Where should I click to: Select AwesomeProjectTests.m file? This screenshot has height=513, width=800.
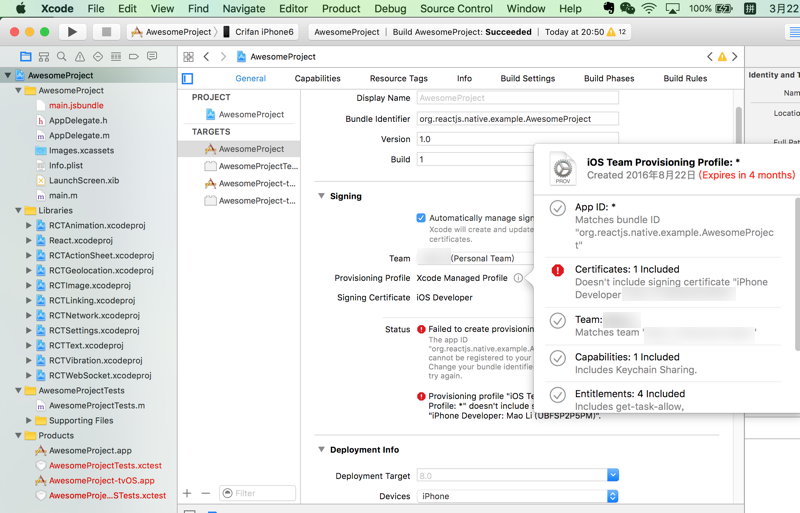point(96,405)
